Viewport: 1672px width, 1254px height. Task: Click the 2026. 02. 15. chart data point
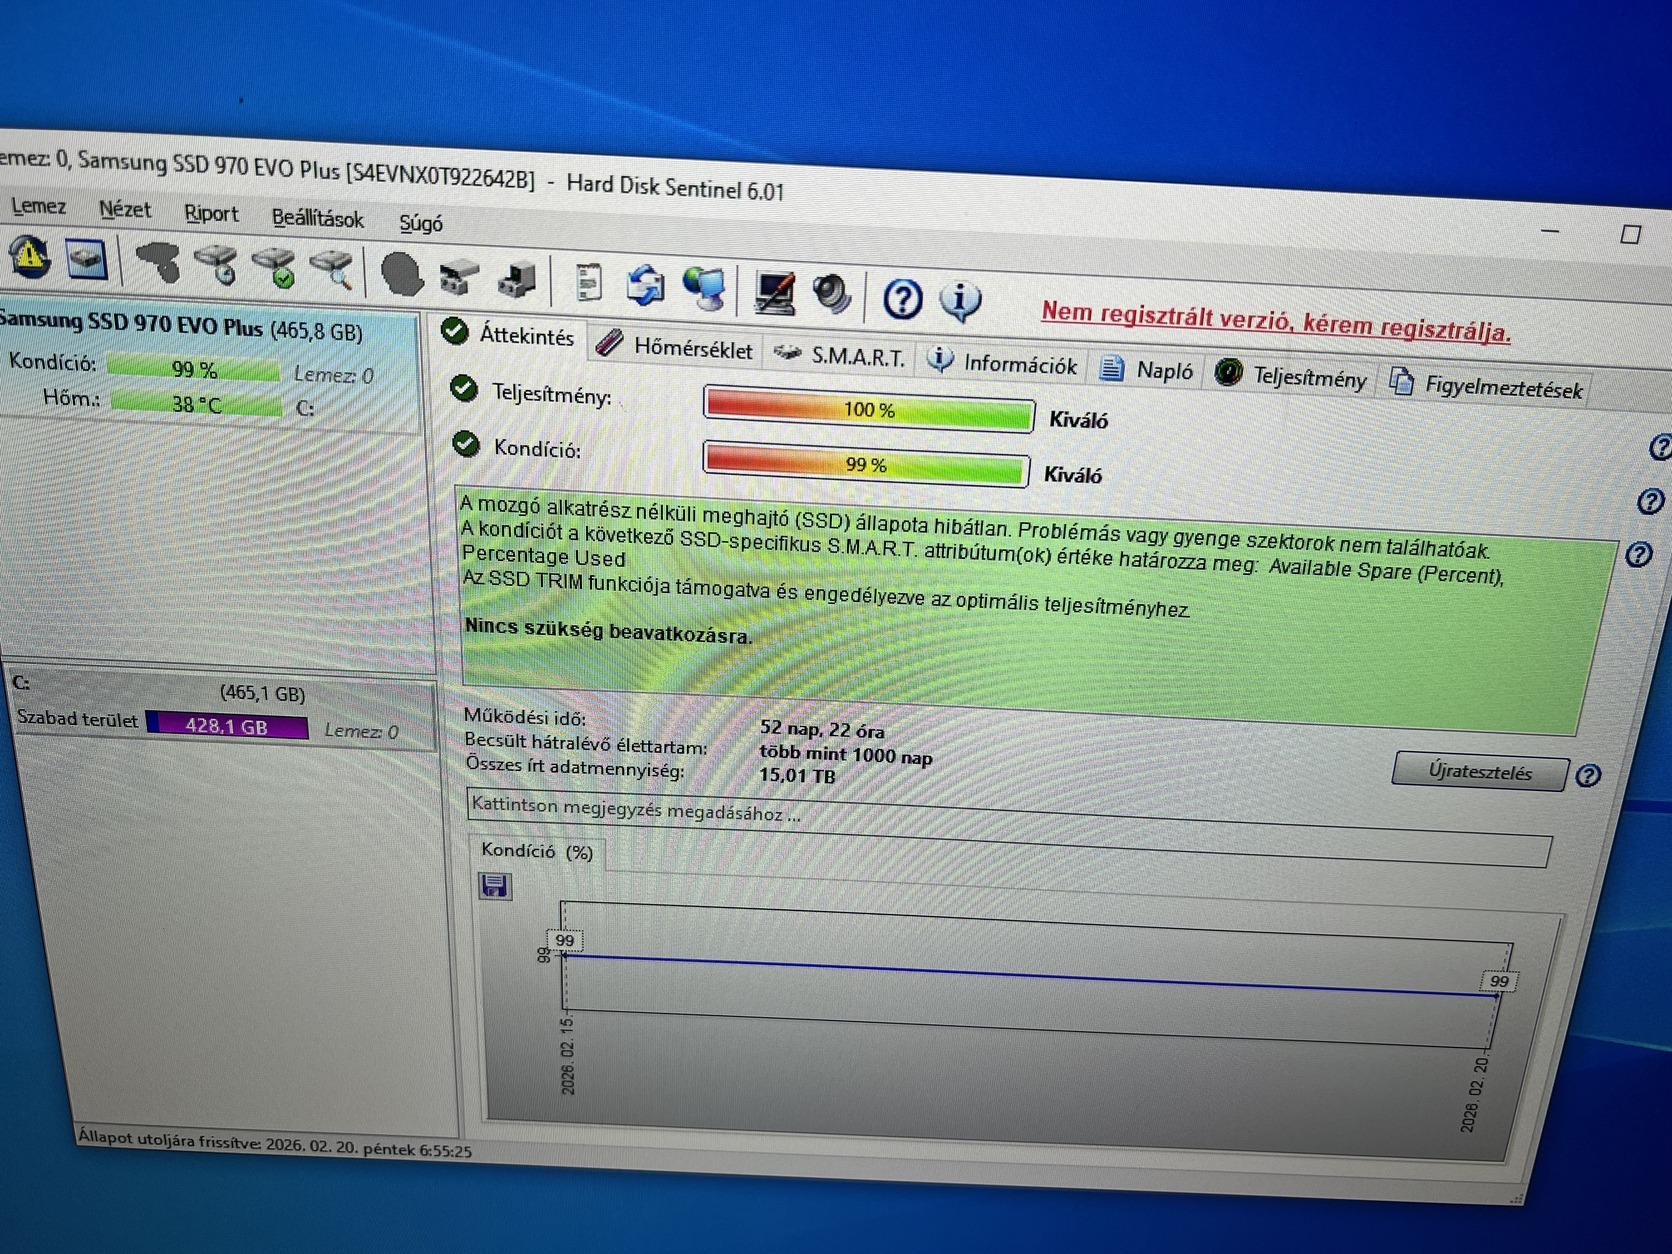click(565, 955)
